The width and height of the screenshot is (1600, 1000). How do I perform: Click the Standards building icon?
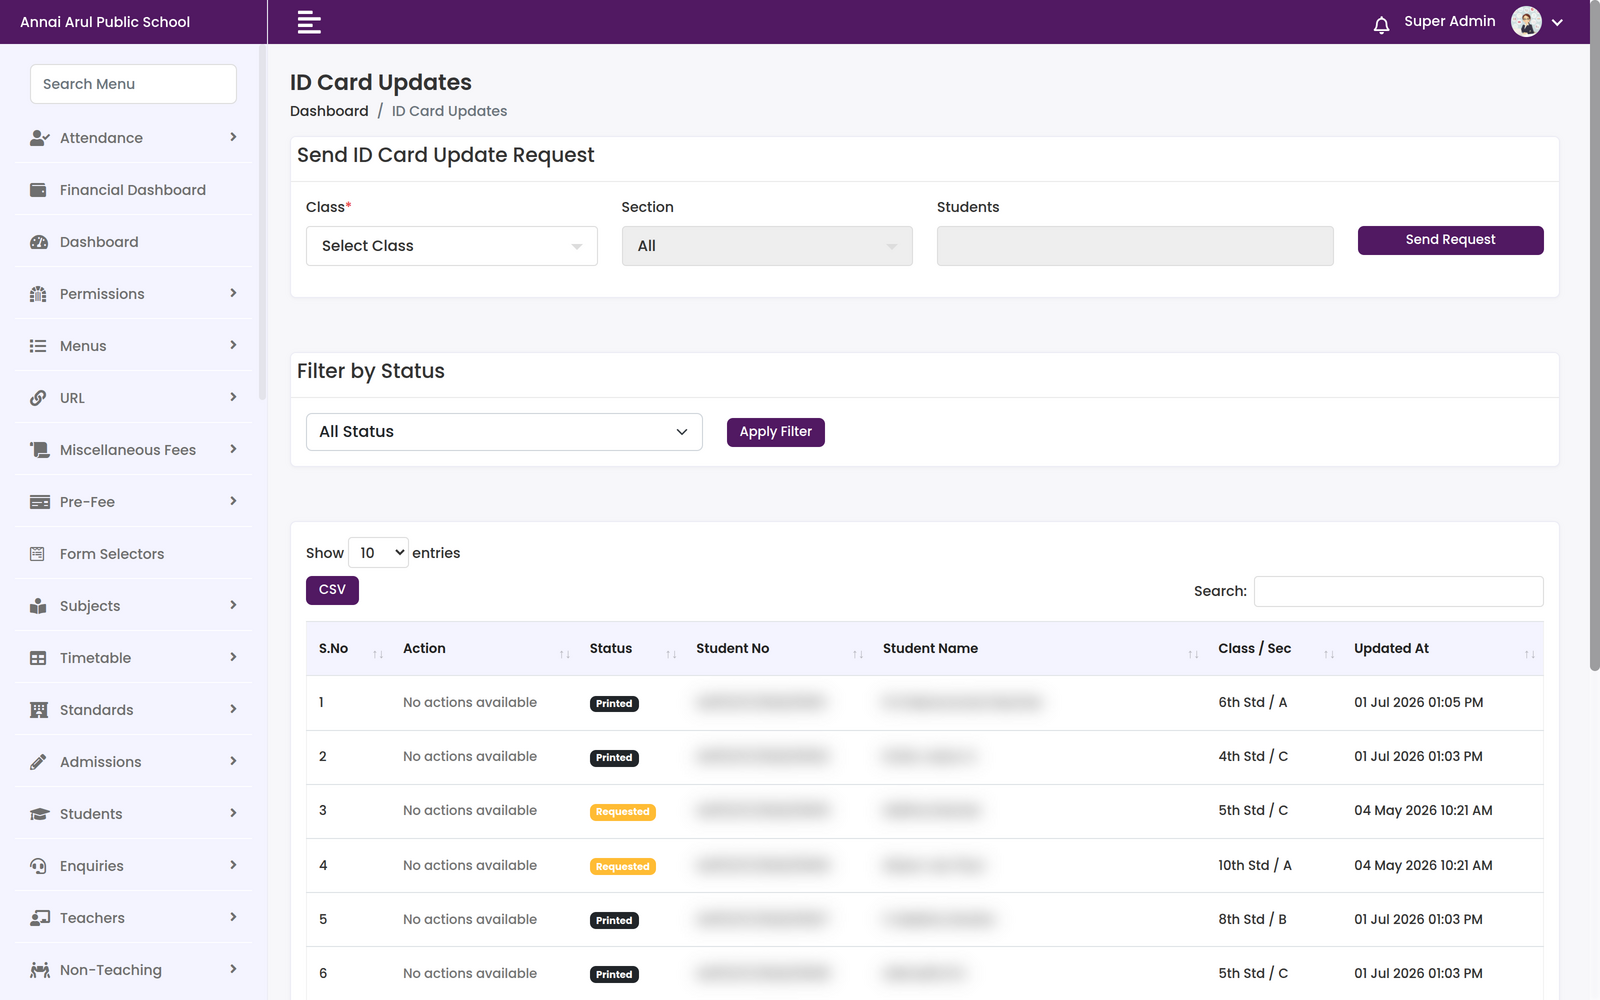(x=38, y=710)
